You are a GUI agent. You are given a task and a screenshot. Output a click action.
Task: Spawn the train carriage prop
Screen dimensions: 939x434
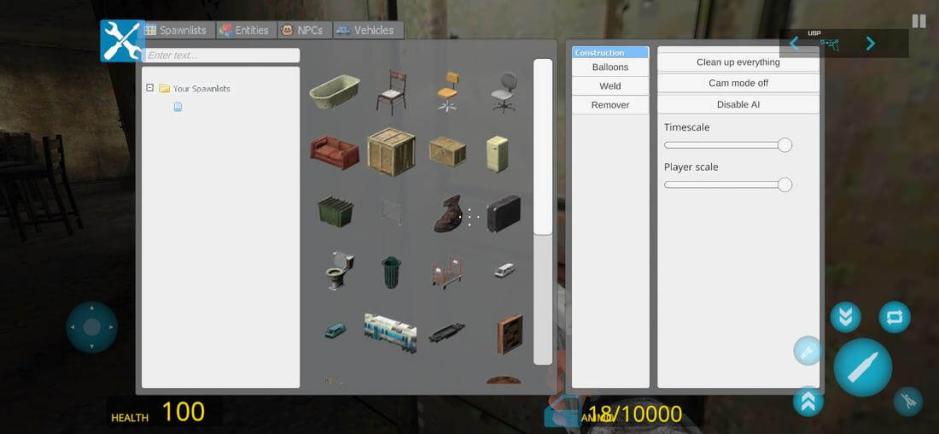[x=390, y=332]
